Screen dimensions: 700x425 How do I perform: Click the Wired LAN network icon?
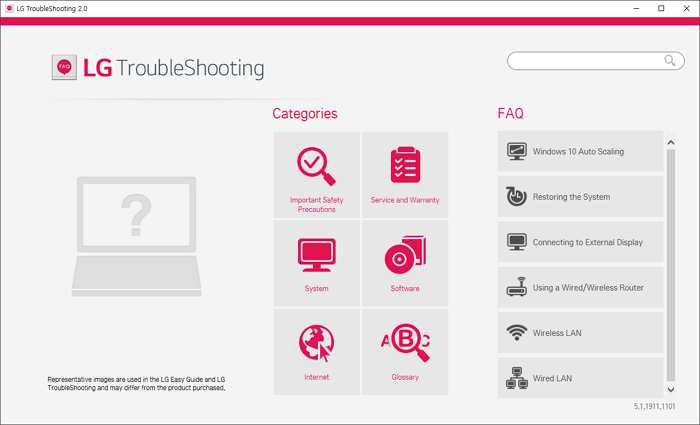coord(517,378)
